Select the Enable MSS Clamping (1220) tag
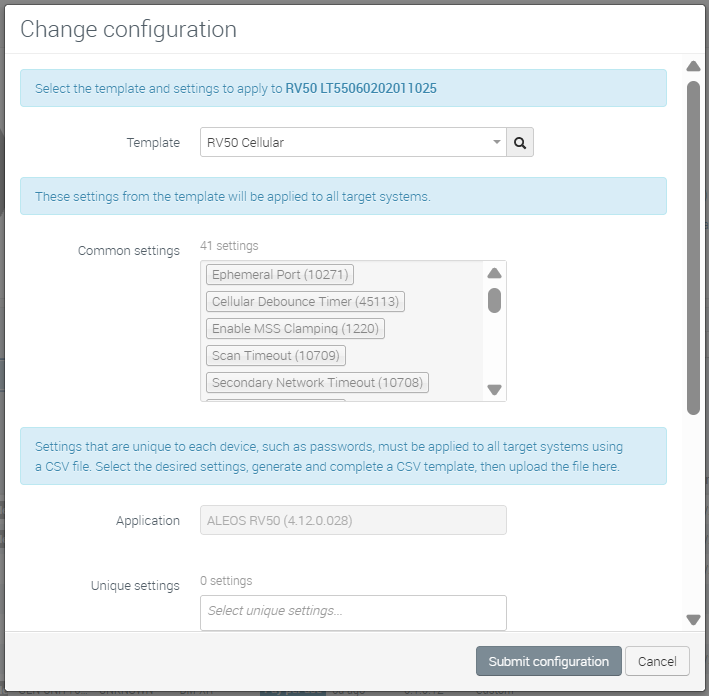Screen dimensions: 709x696 tap(295, 328)
